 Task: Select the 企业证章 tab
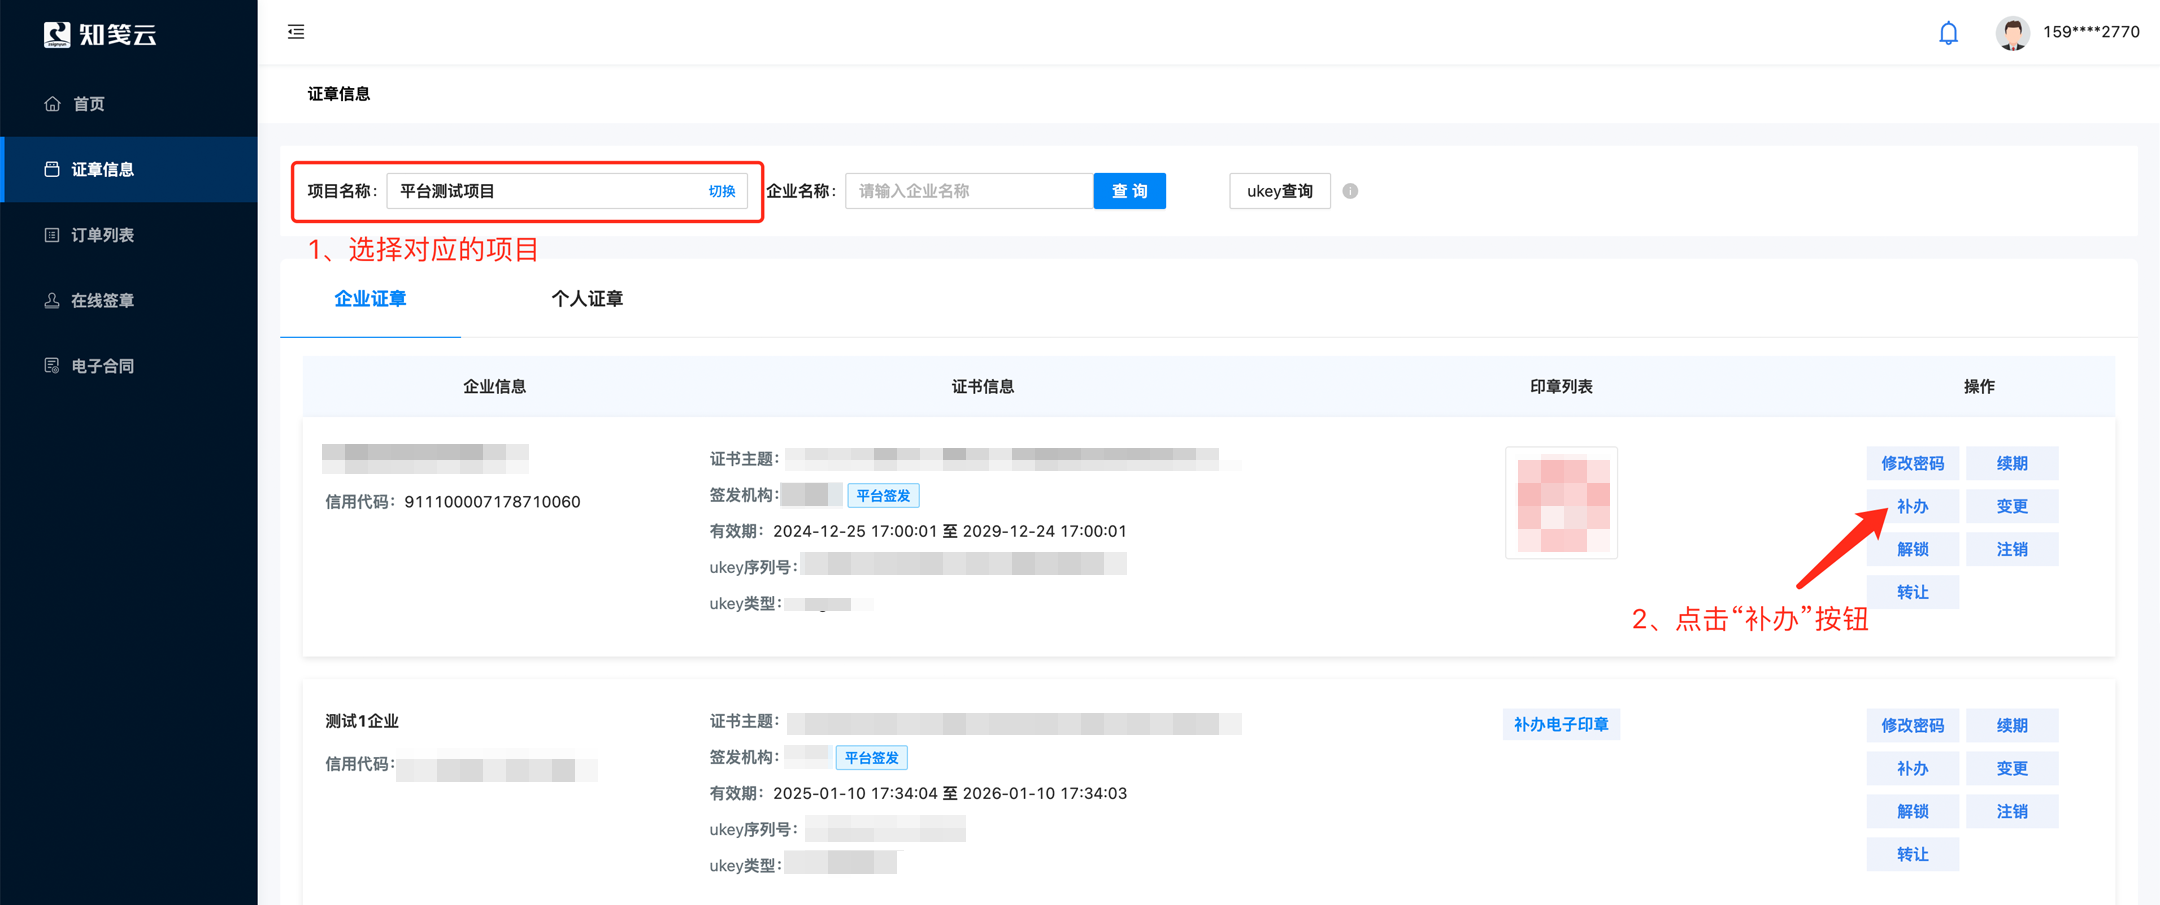point(370,299)
